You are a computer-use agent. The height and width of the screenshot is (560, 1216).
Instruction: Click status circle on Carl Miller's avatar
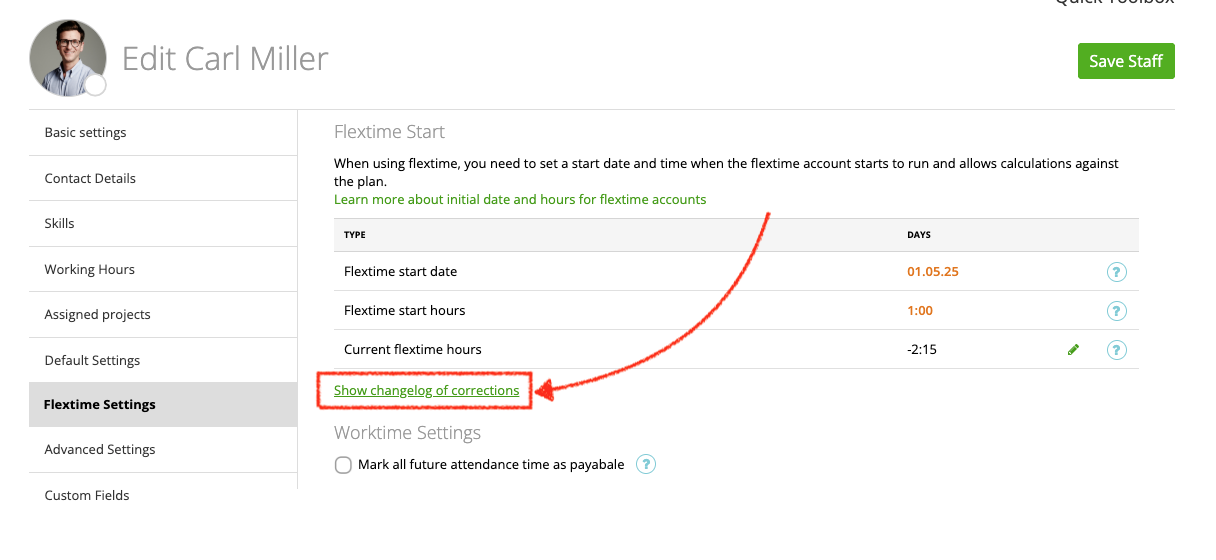pyautogui.click(x=95, y=86)
